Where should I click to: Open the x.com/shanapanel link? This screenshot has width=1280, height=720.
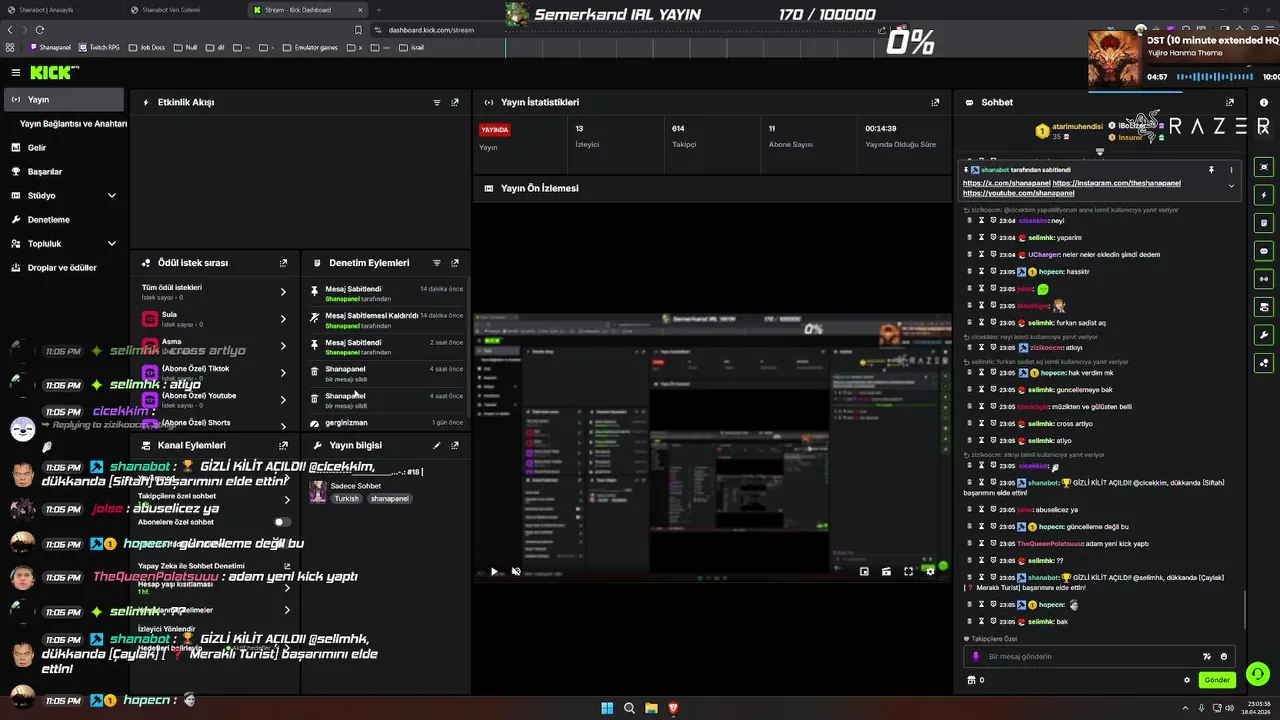point(1007,184)
